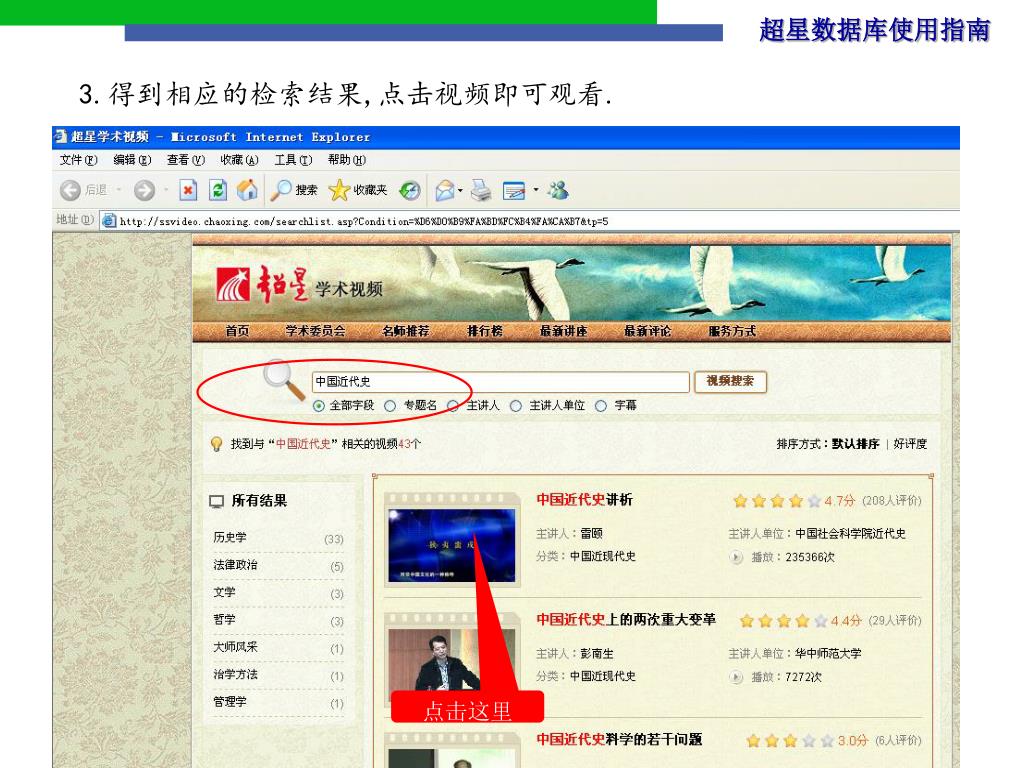The image size is (1024, 768).
Task: Open 学术委员会 navigation tab
Action: [315, 331]
